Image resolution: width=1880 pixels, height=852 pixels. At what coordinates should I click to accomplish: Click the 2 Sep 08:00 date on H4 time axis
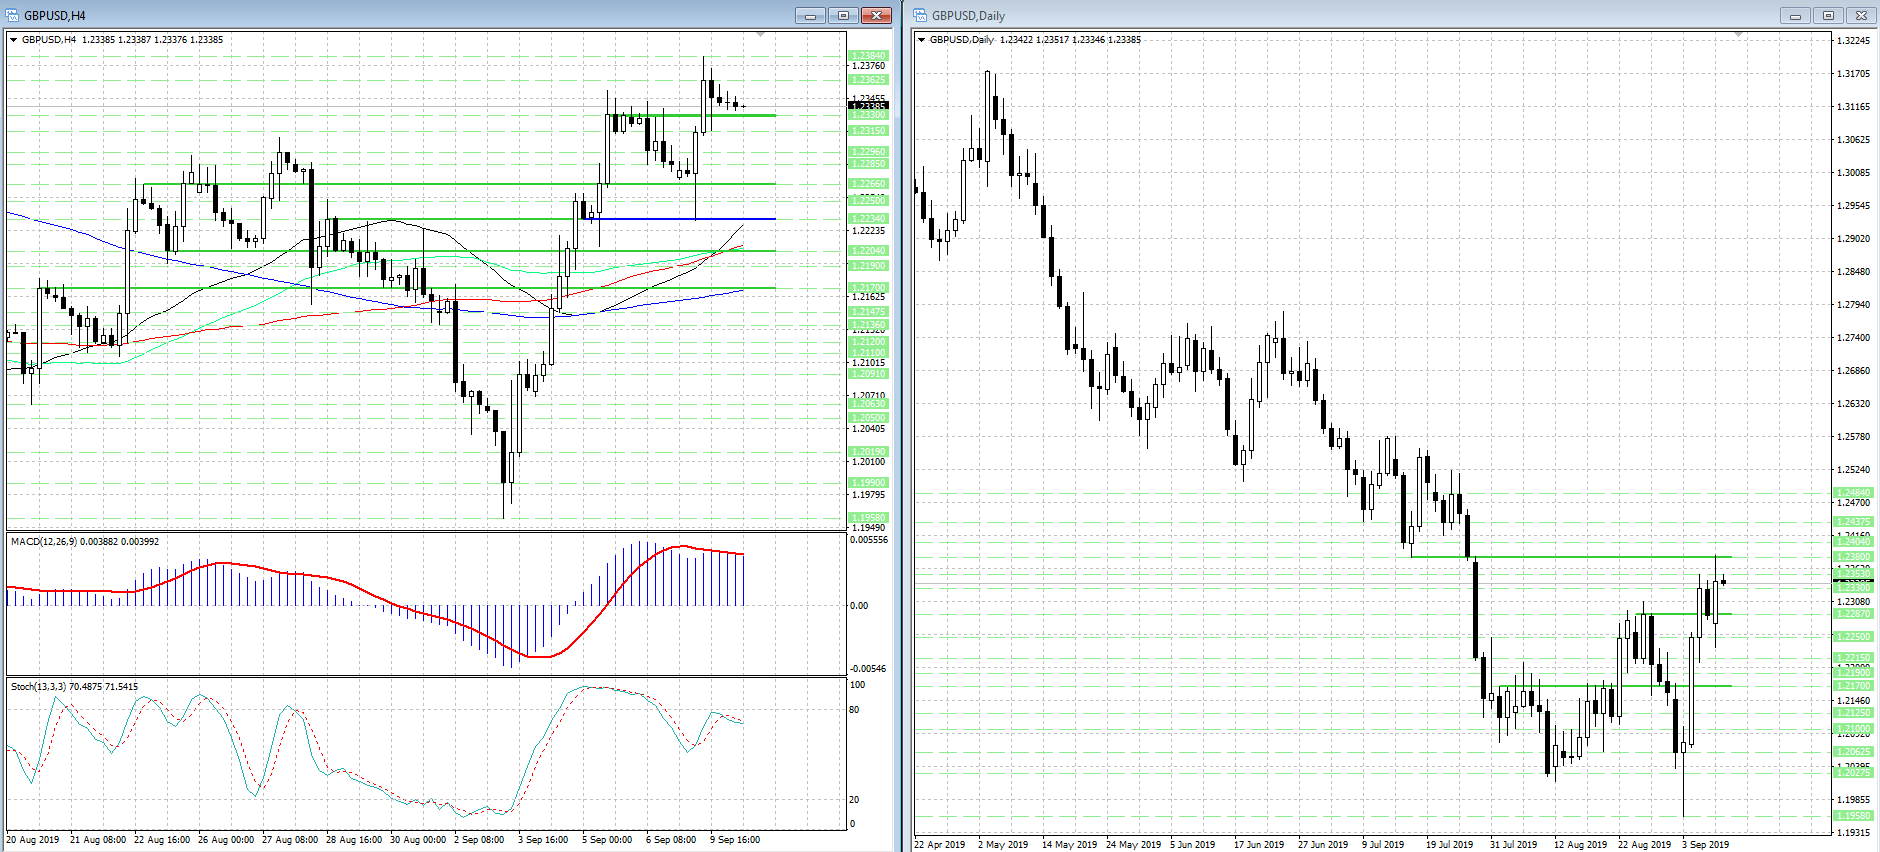click(x=479, y=840)
